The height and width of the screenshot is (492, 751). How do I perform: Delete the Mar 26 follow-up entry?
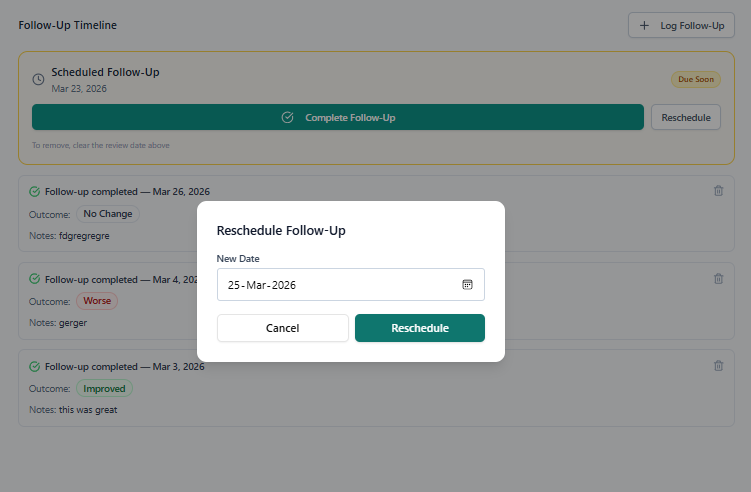click(x=718, y=191)
